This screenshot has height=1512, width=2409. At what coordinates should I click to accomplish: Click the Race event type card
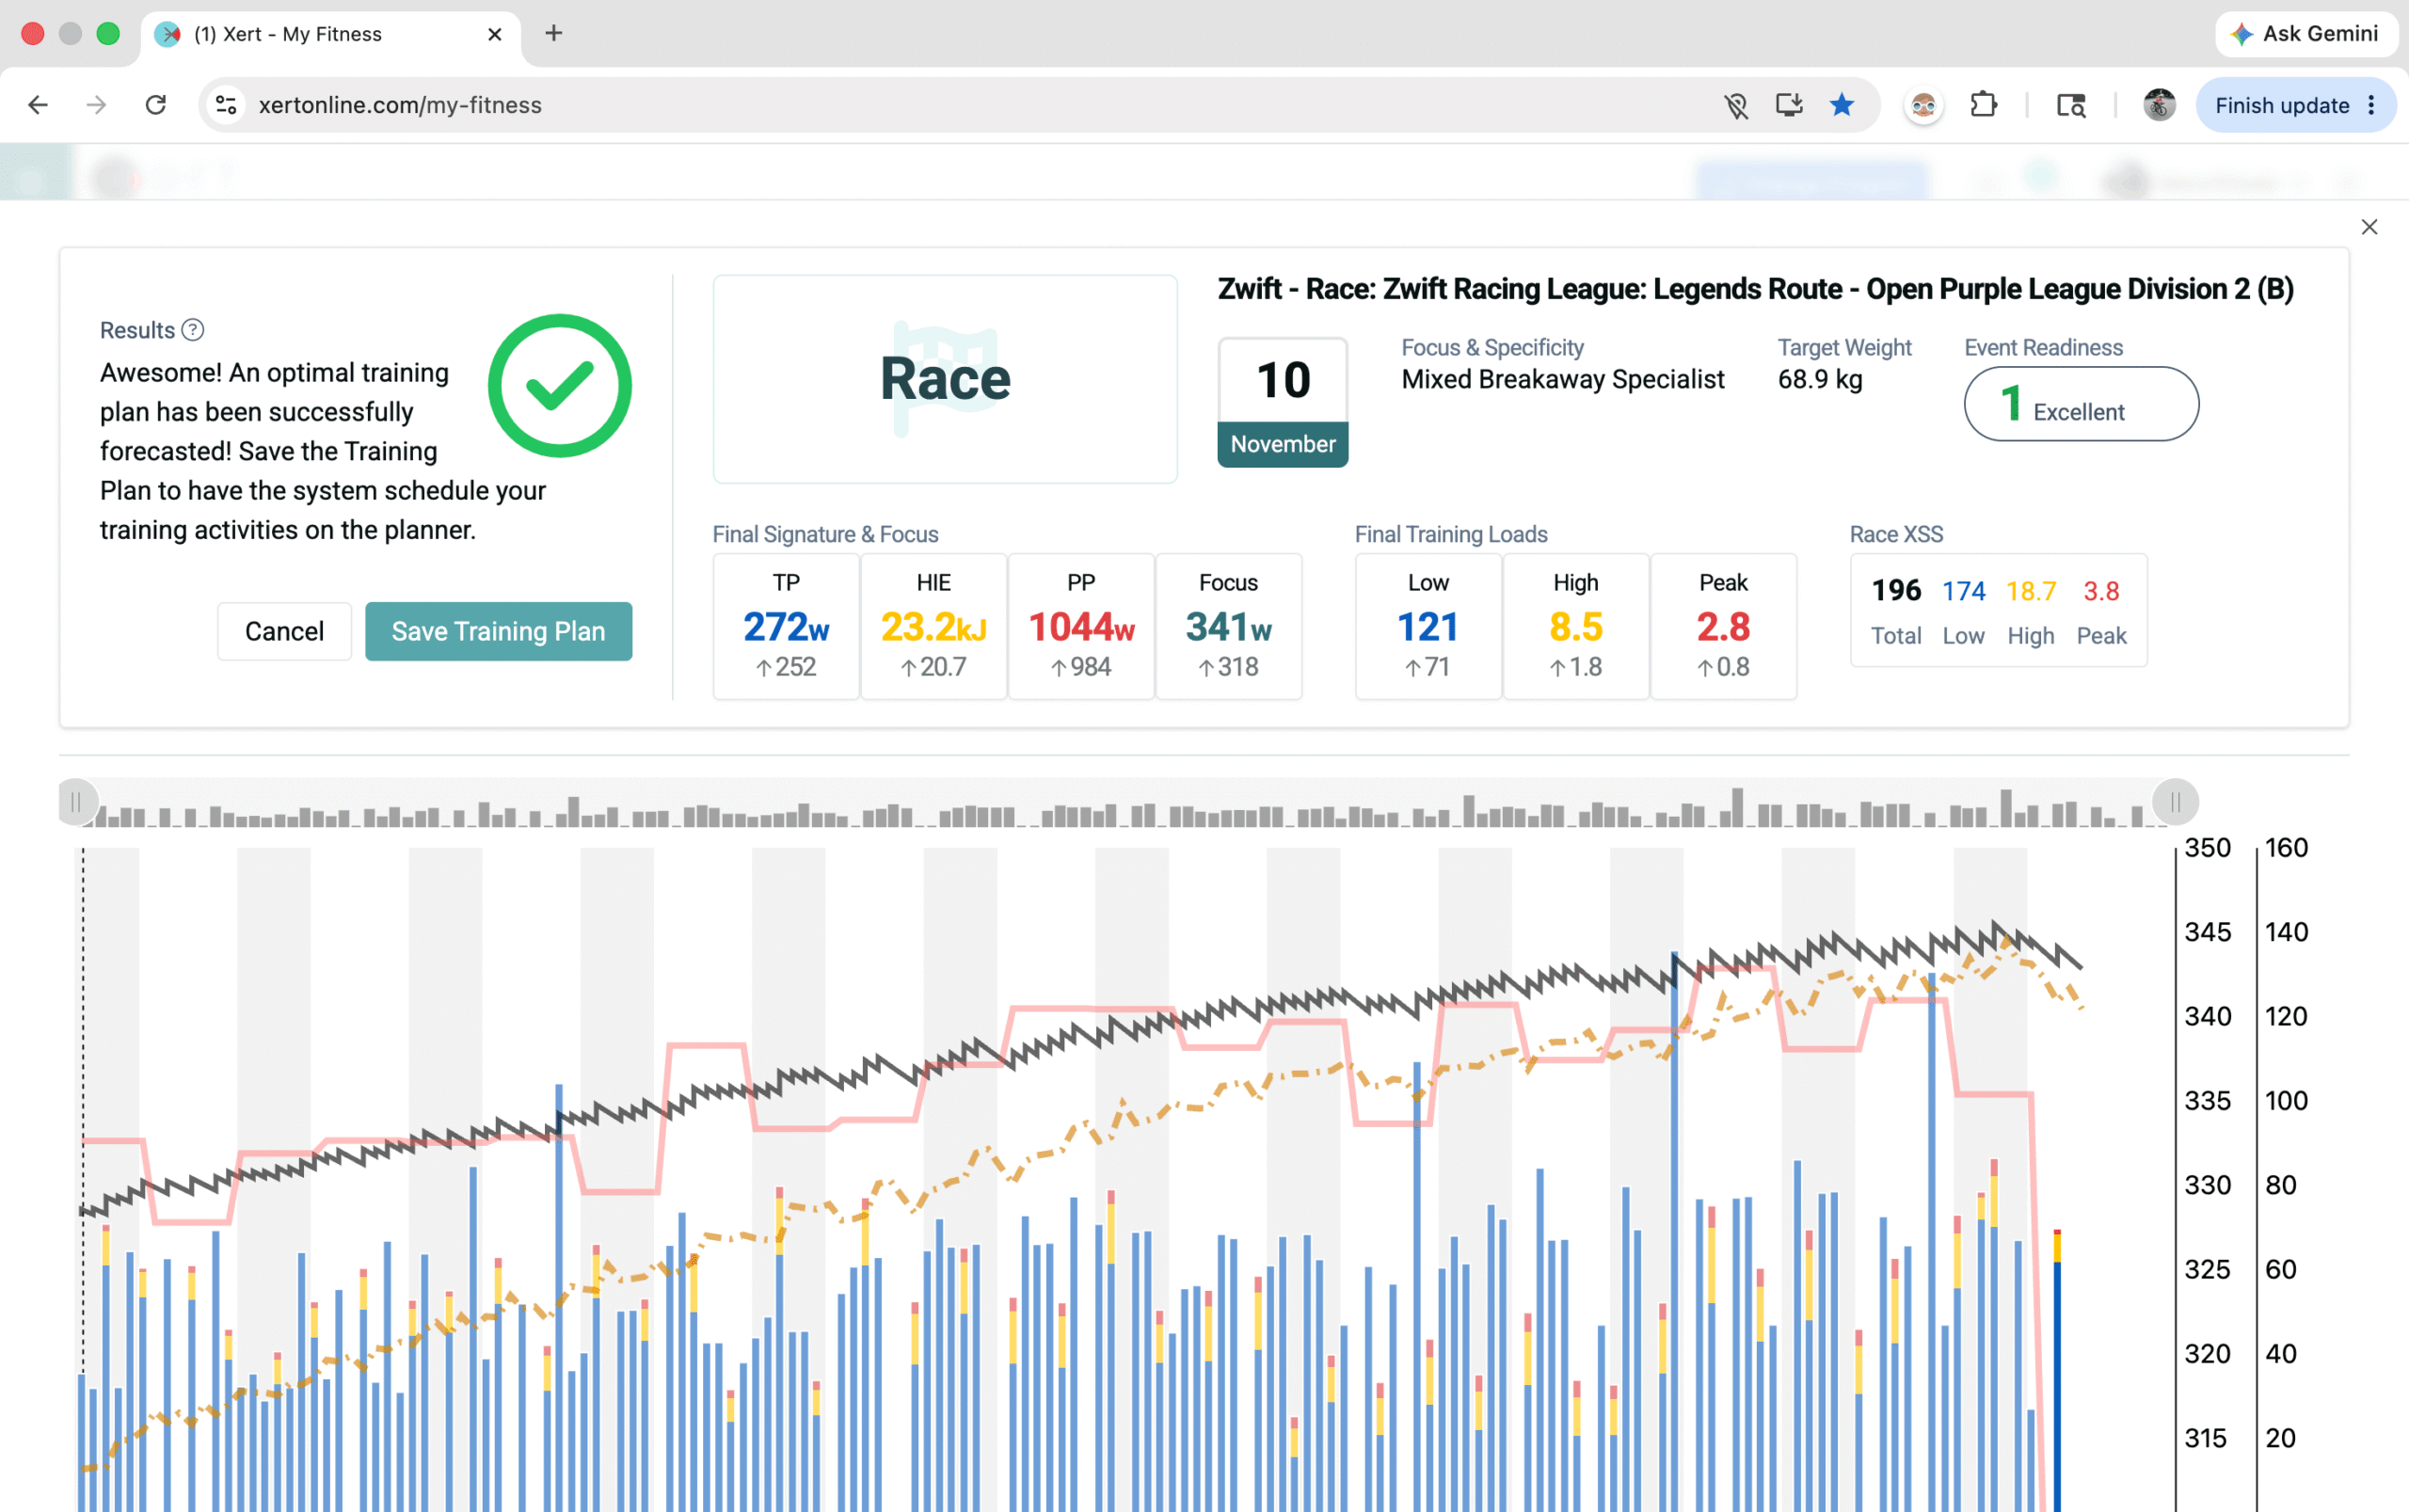tap(945, 379)
